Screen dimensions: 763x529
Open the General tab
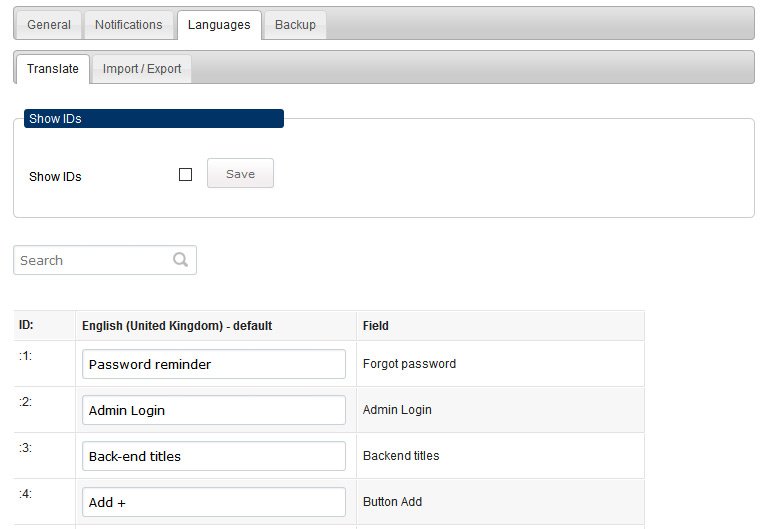[49, 25]
